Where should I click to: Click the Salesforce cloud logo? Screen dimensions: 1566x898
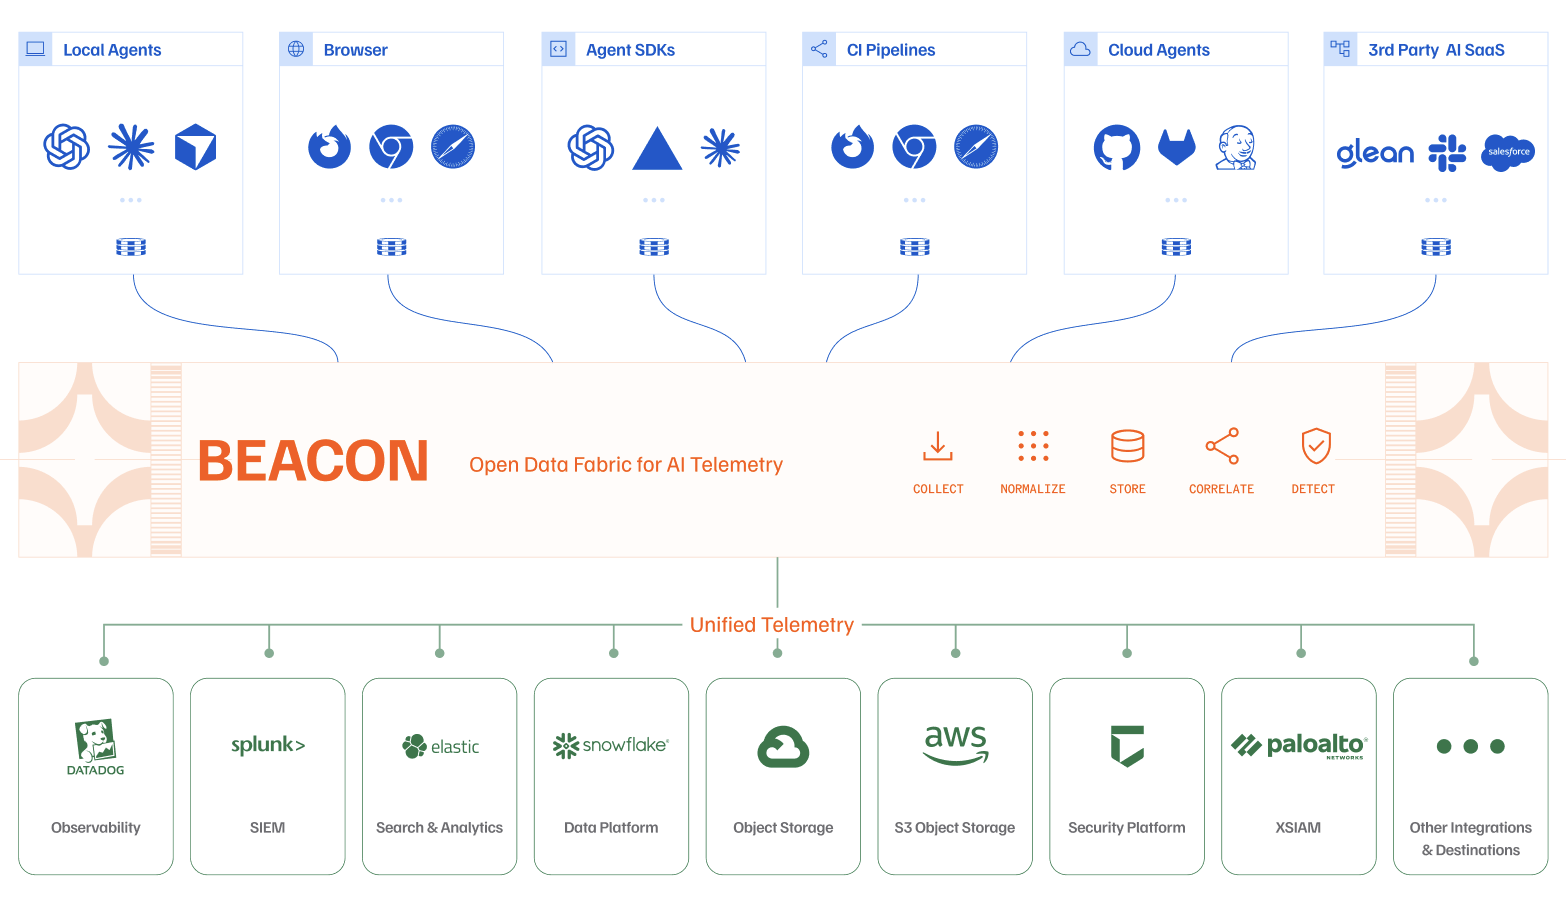(x=1508, y=152)
